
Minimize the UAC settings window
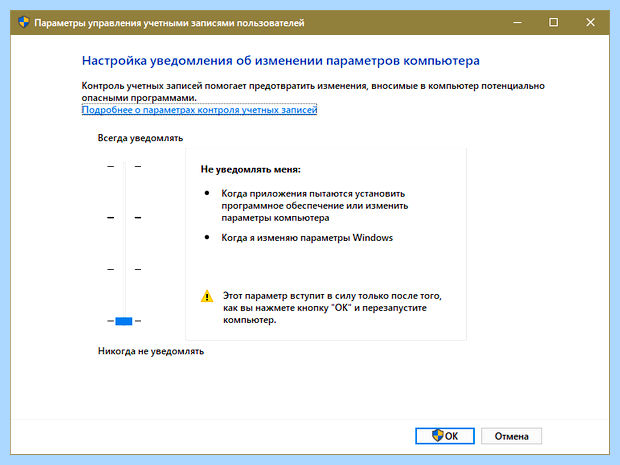coord(517,23)
